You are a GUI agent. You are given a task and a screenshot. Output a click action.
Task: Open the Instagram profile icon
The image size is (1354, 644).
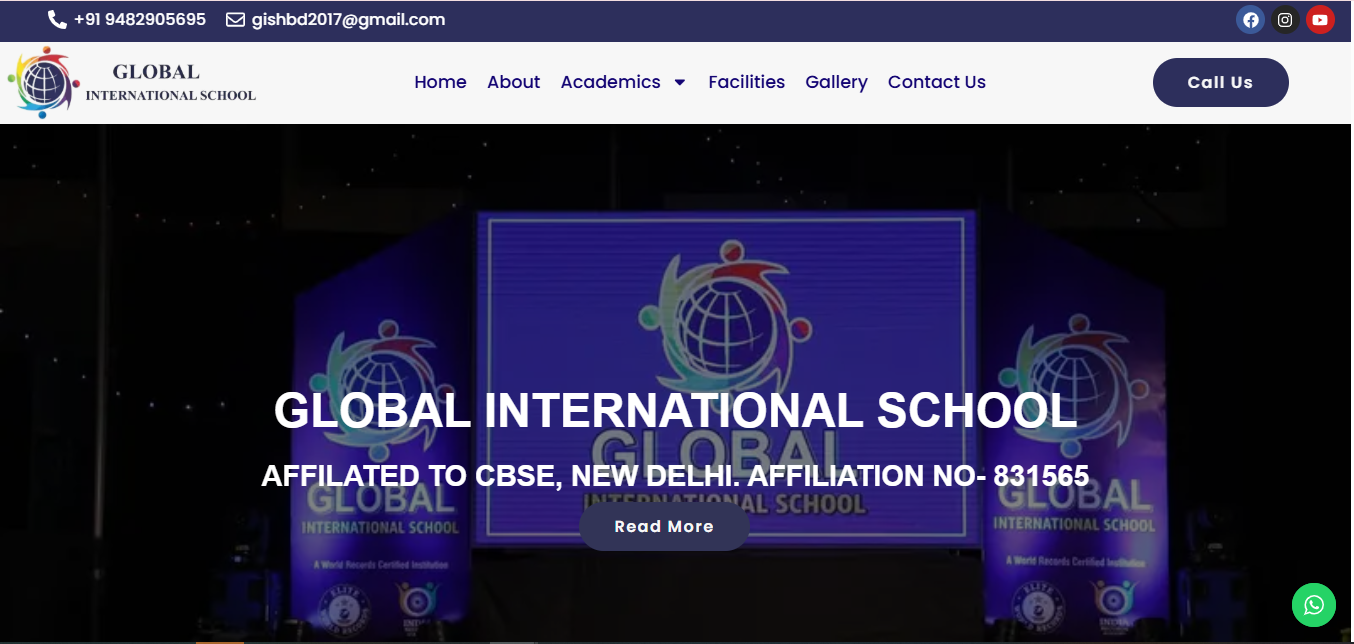pyautogui.click(x=1285, y=20)
